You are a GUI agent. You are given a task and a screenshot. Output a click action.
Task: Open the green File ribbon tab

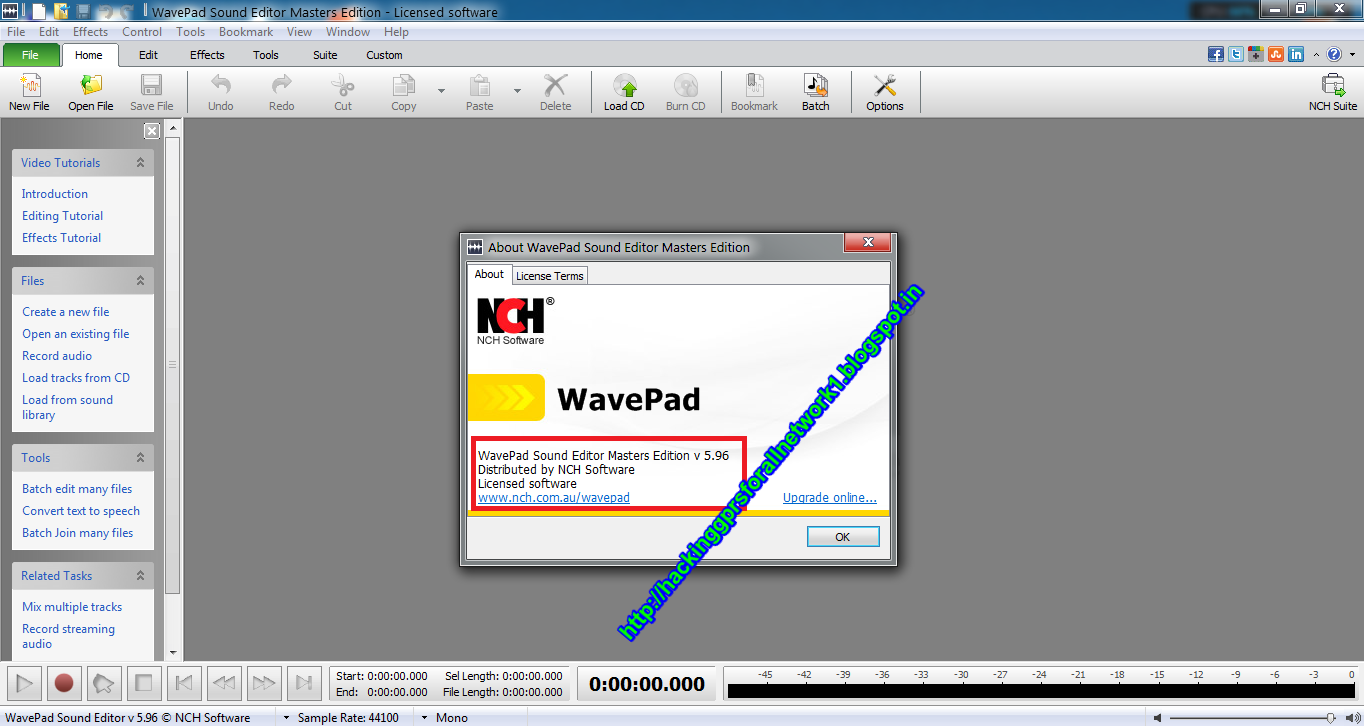coord(30,55)
